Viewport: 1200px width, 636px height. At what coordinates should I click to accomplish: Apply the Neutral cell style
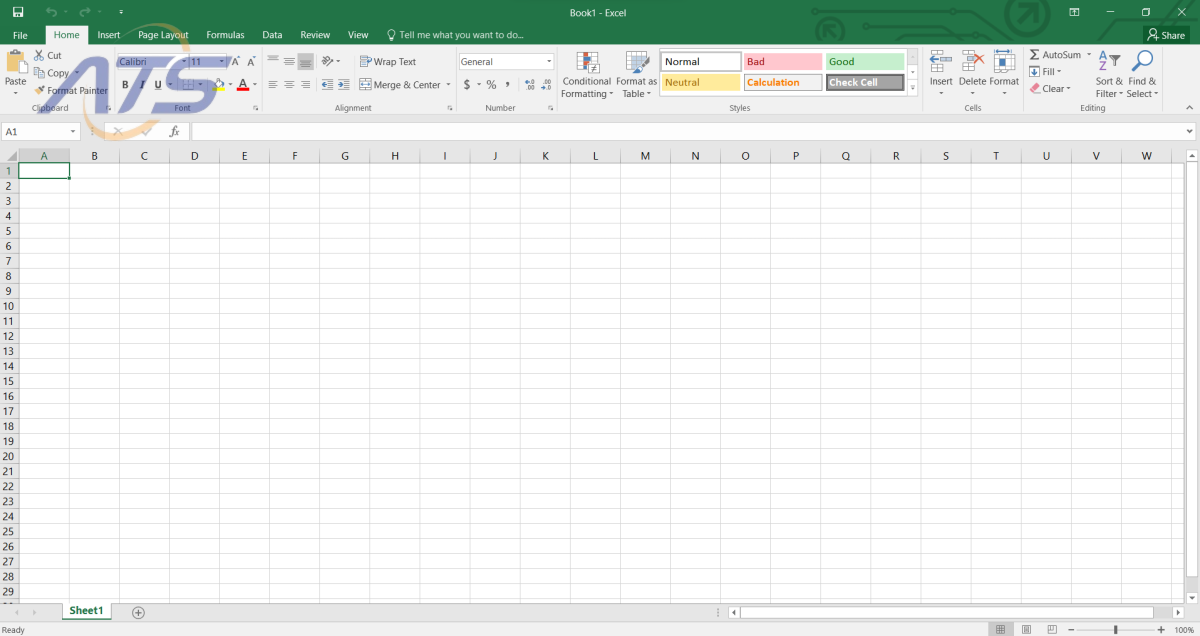pos(701,83)
